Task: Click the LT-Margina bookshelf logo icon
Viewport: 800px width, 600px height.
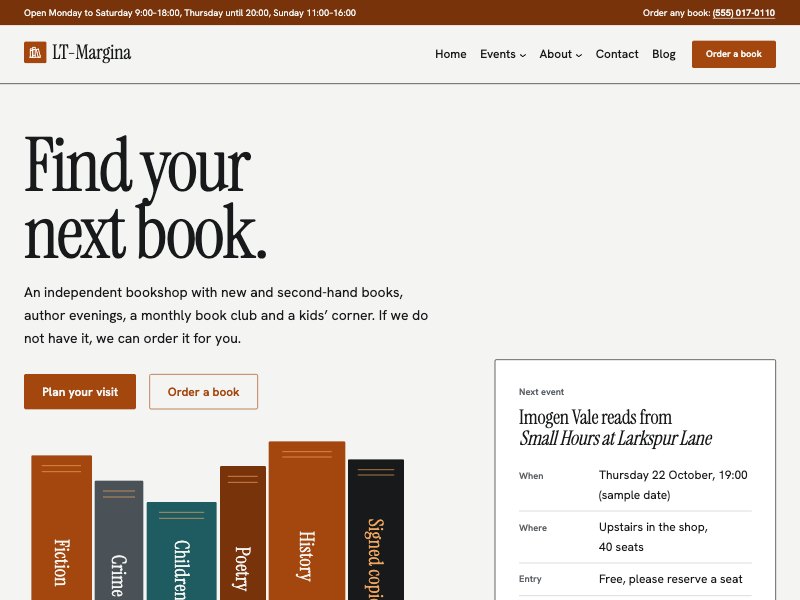Action: [x=35, y=53]
